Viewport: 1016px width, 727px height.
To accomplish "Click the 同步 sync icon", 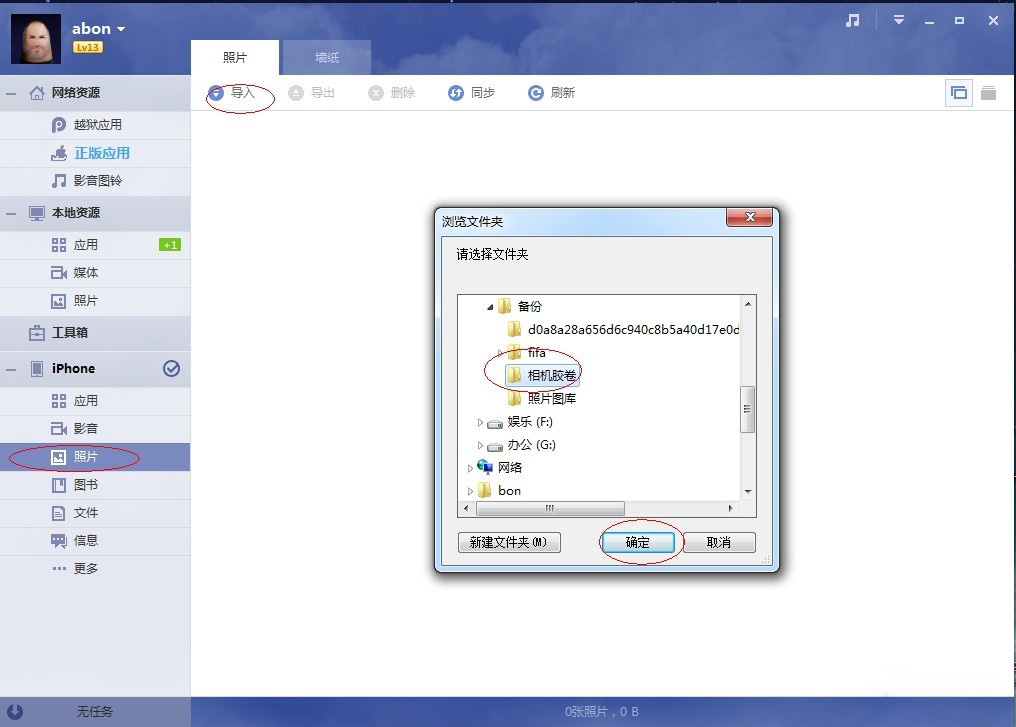I will (456, 93).
